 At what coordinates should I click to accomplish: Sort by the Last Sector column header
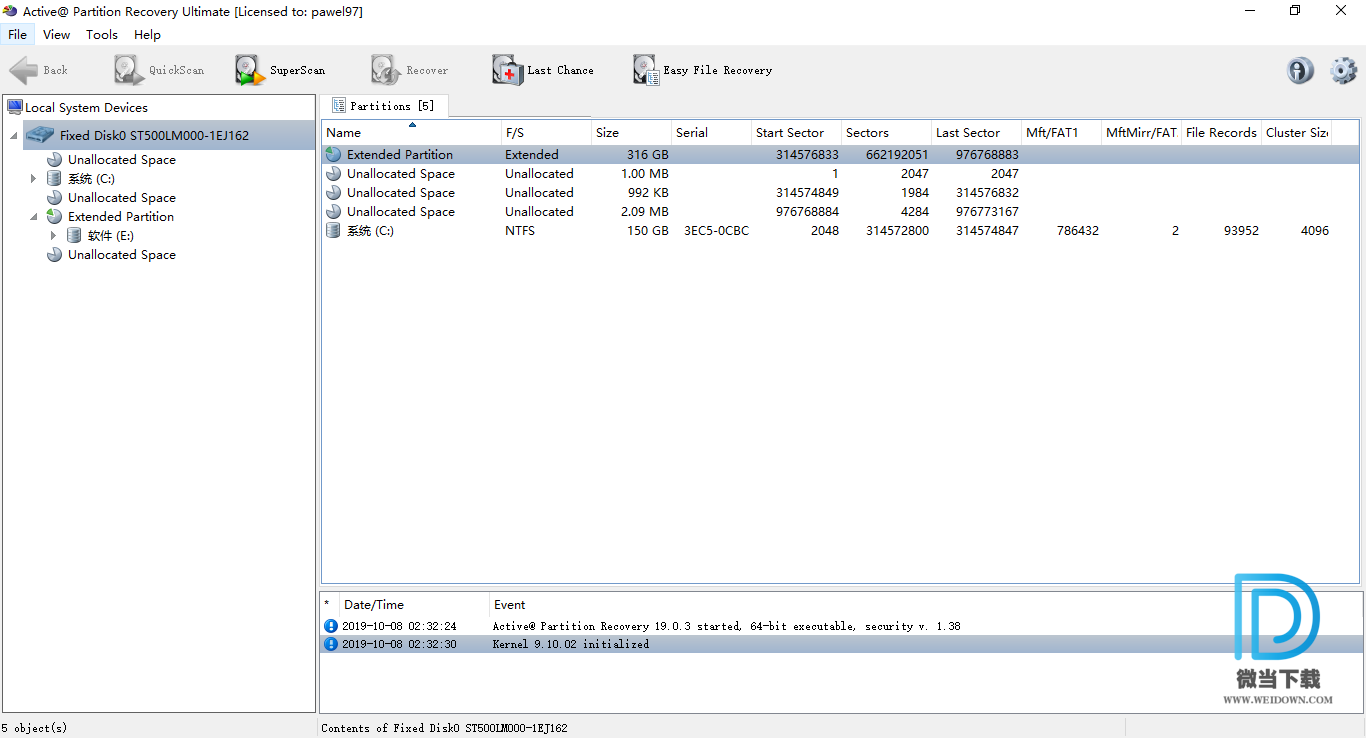976,132
